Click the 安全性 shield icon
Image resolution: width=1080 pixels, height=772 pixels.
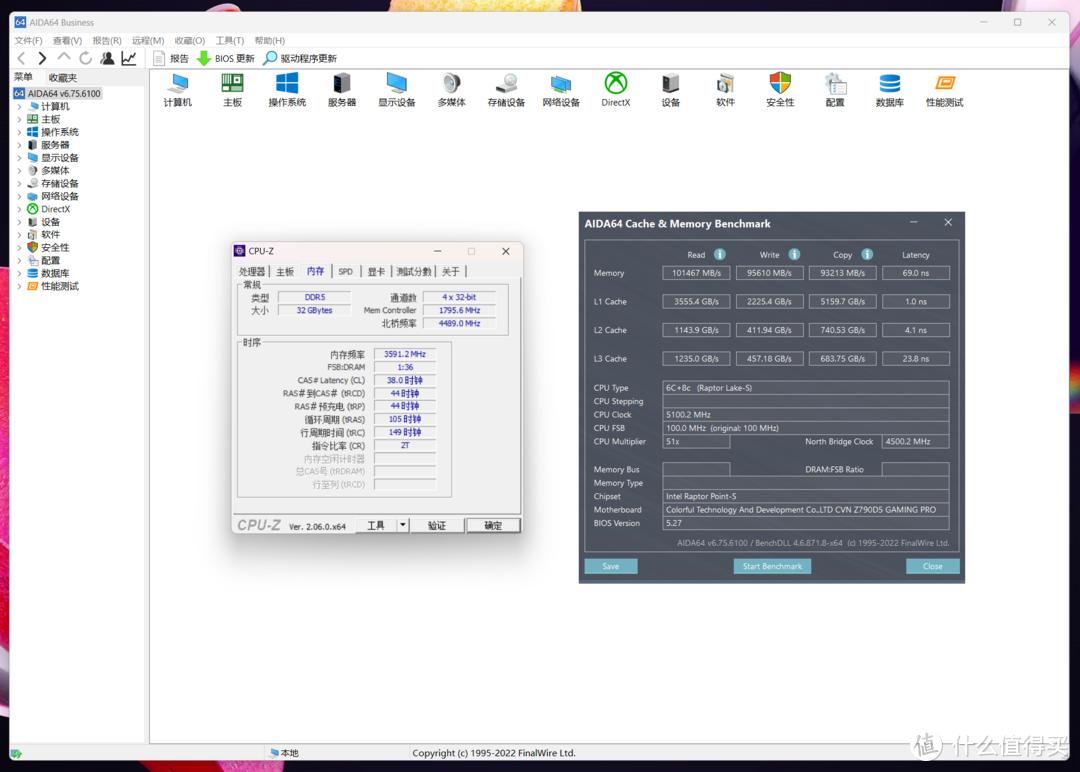780,90
